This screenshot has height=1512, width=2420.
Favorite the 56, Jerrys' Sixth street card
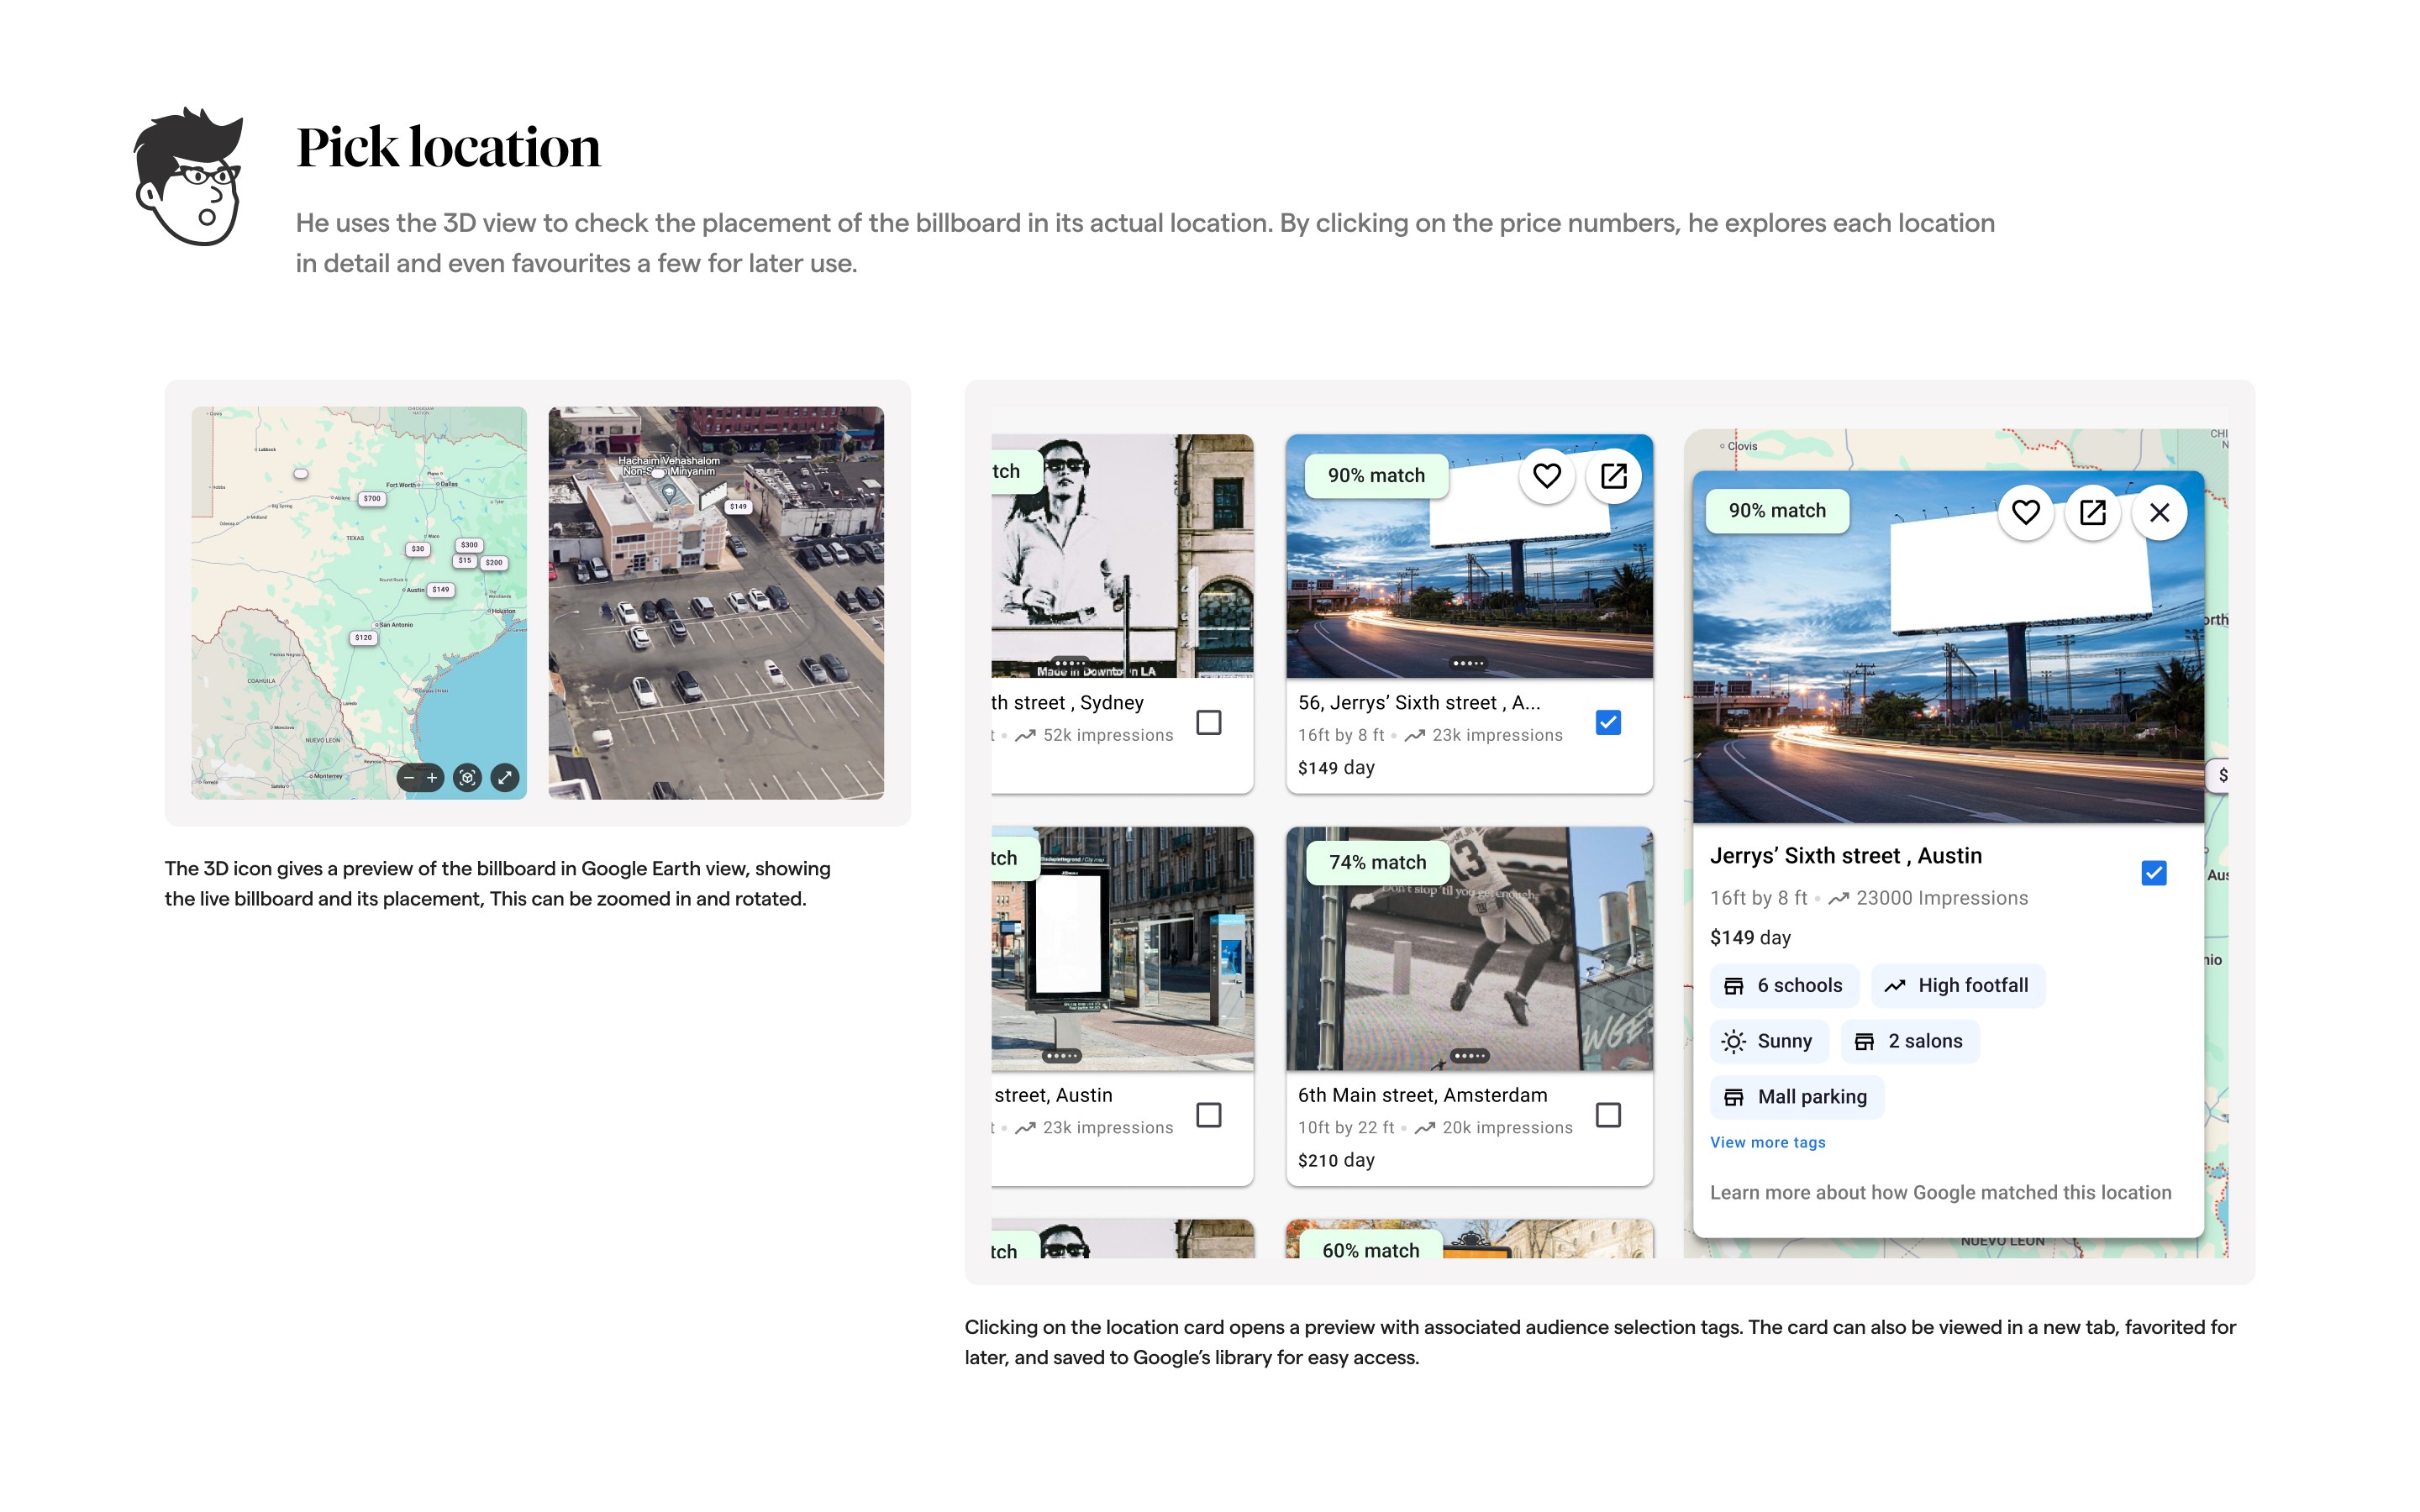[x=1546, y=476]
